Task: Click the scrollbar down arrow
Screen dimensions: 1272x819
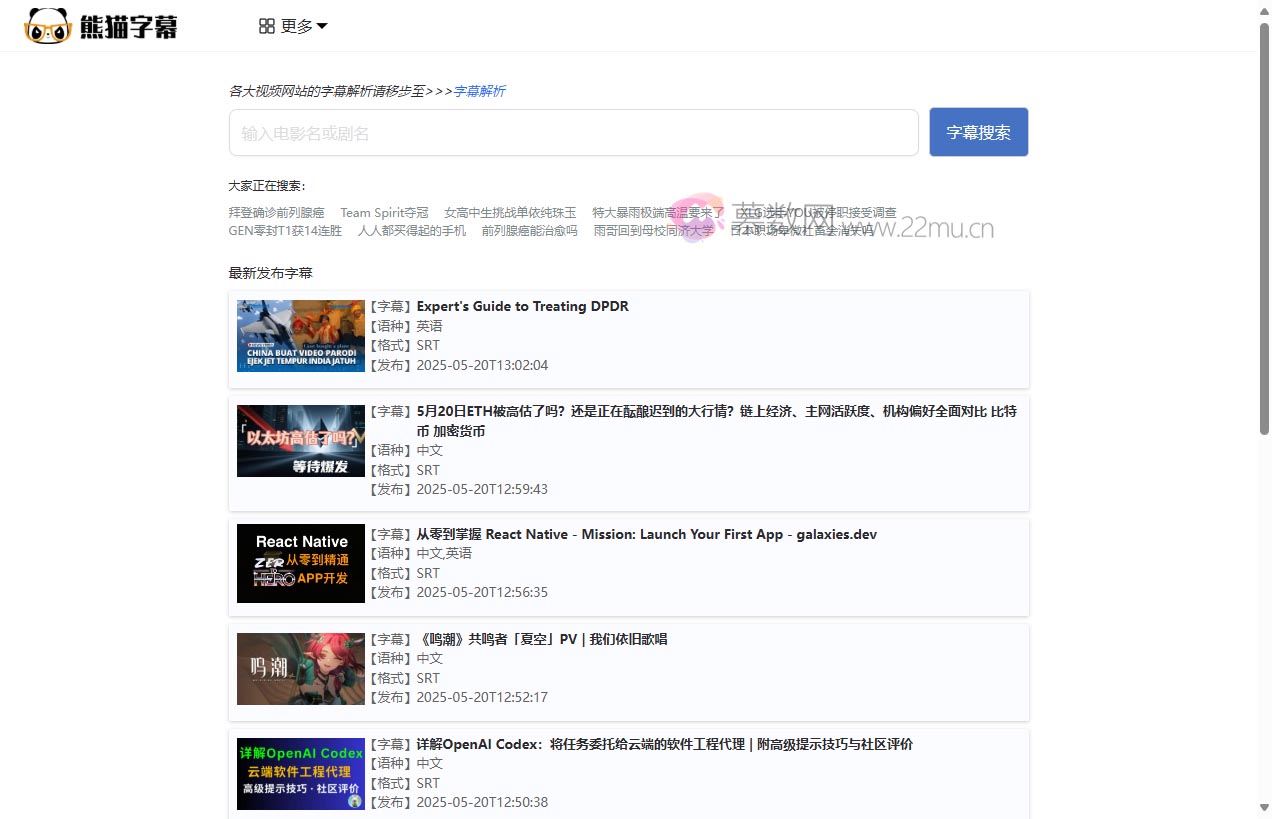Action: click(x=1264, y=808)
